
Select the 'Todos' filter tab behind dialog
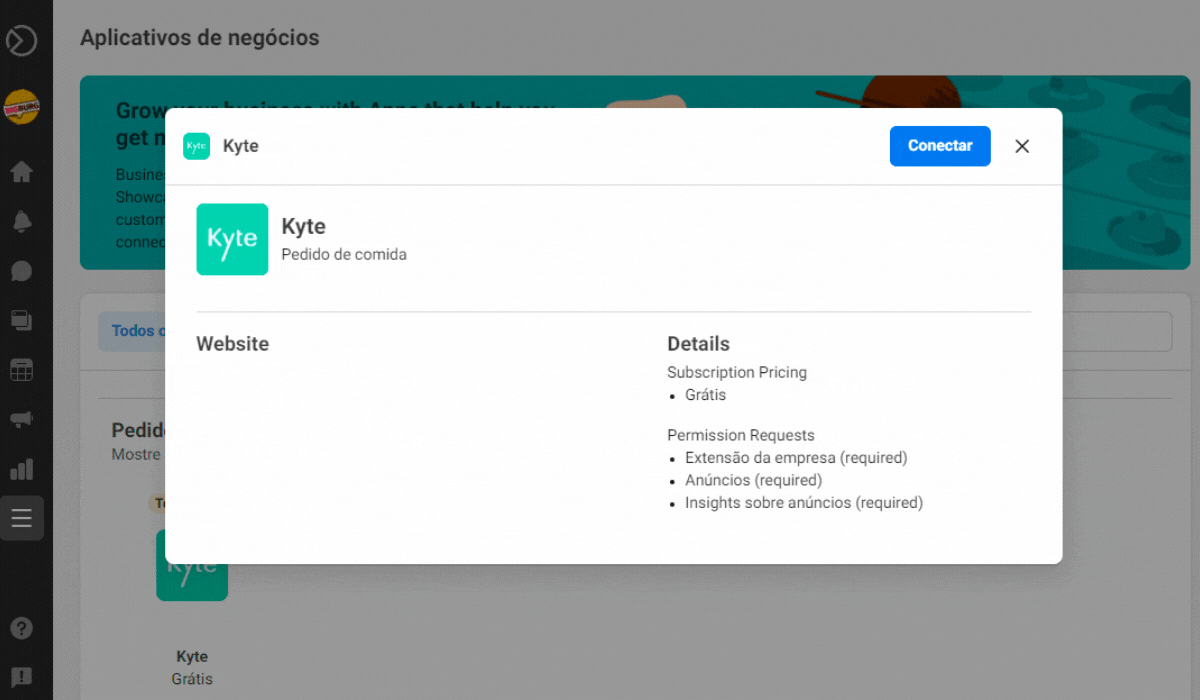click(x=131, y=331)
